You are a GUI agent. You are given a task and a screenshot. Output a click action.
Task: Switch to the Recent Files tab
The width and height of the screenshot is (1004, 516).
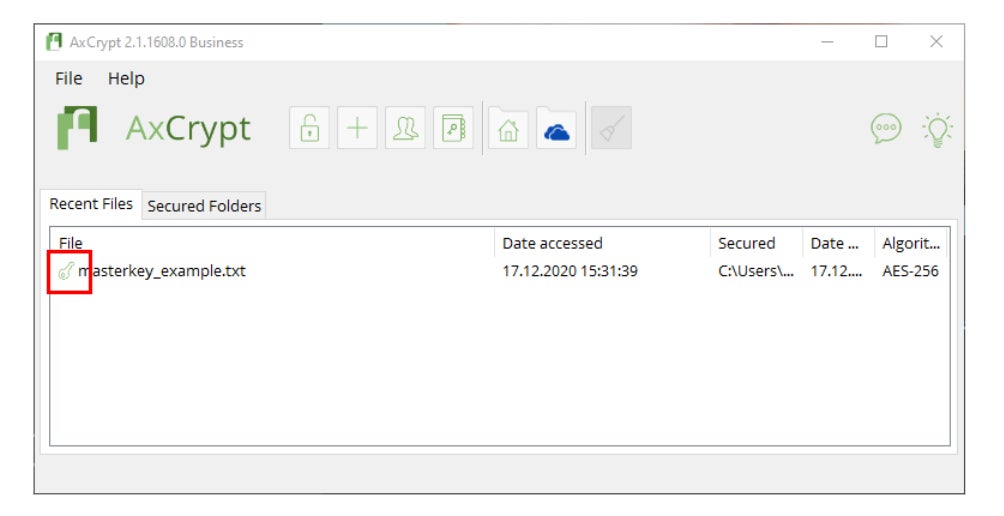[x=91, y=204]
